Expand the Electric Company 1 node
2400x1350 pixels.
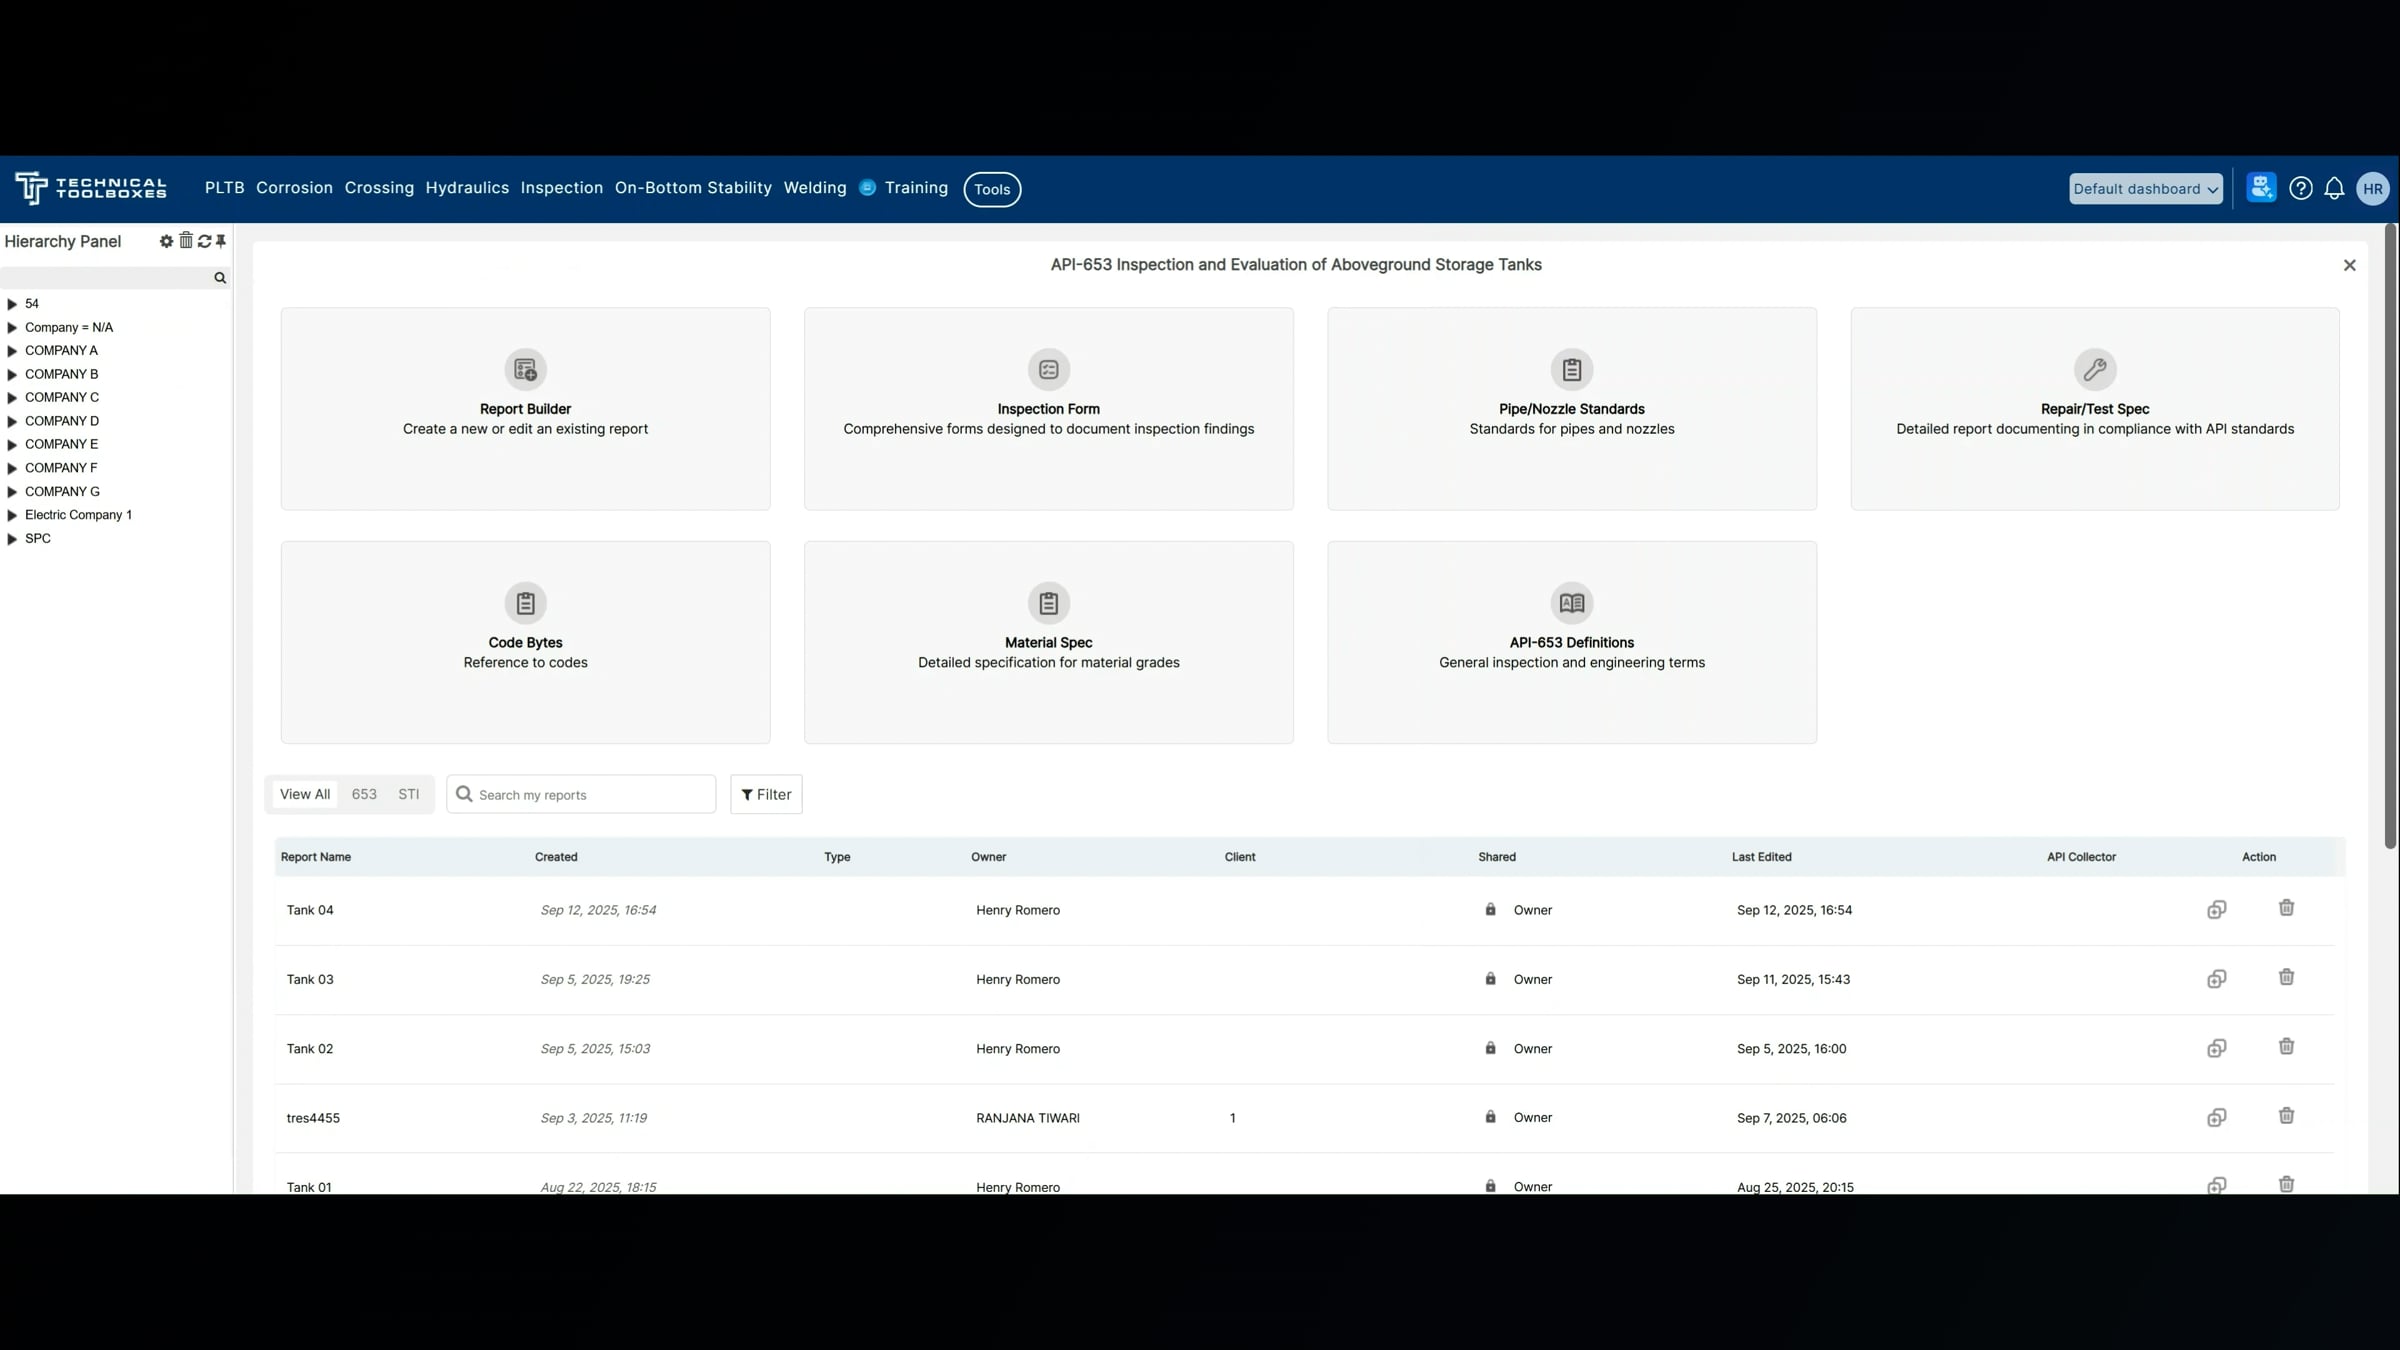(x=12, y=516)
